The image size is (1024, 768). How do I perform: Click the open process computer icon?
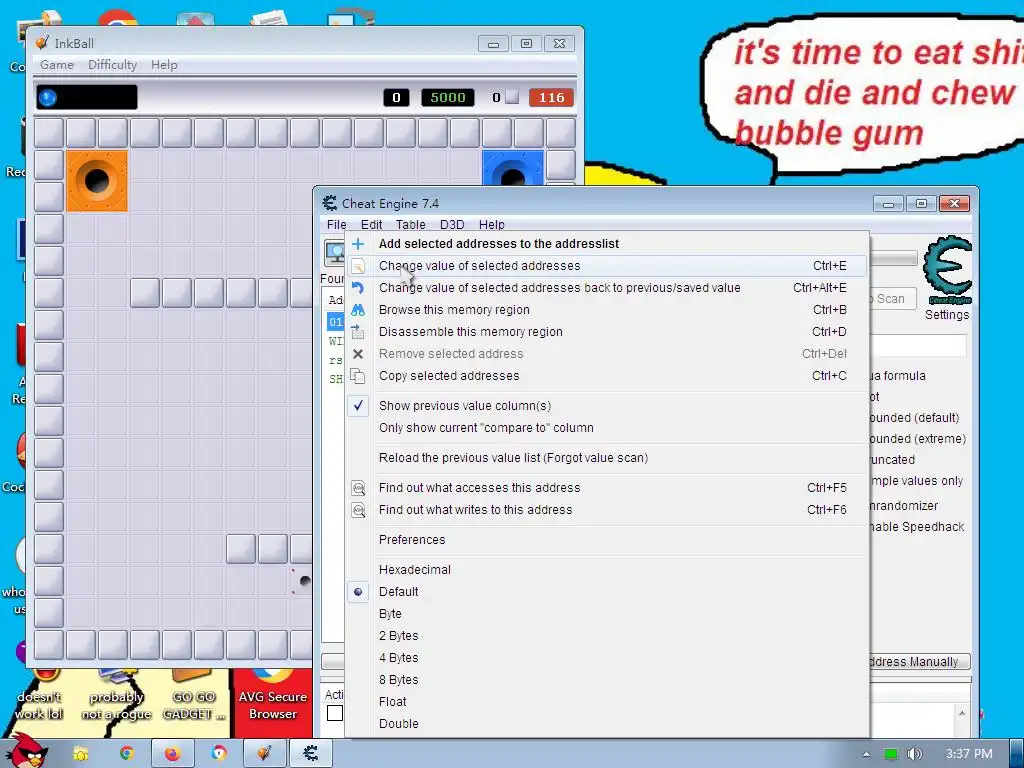[335, 252]
